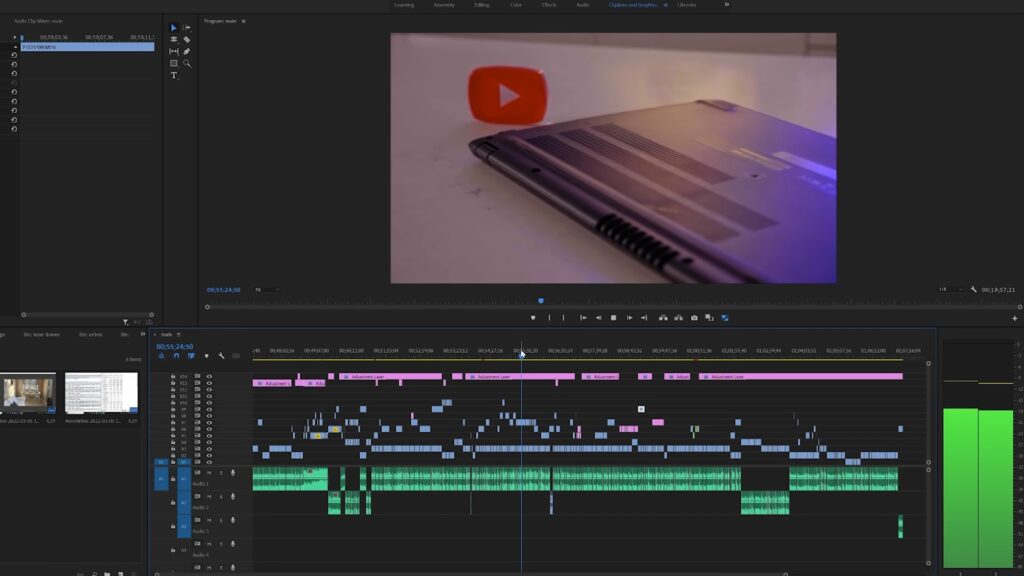
Task: Click Program monitor playhead marker
Action: [541, 301]
